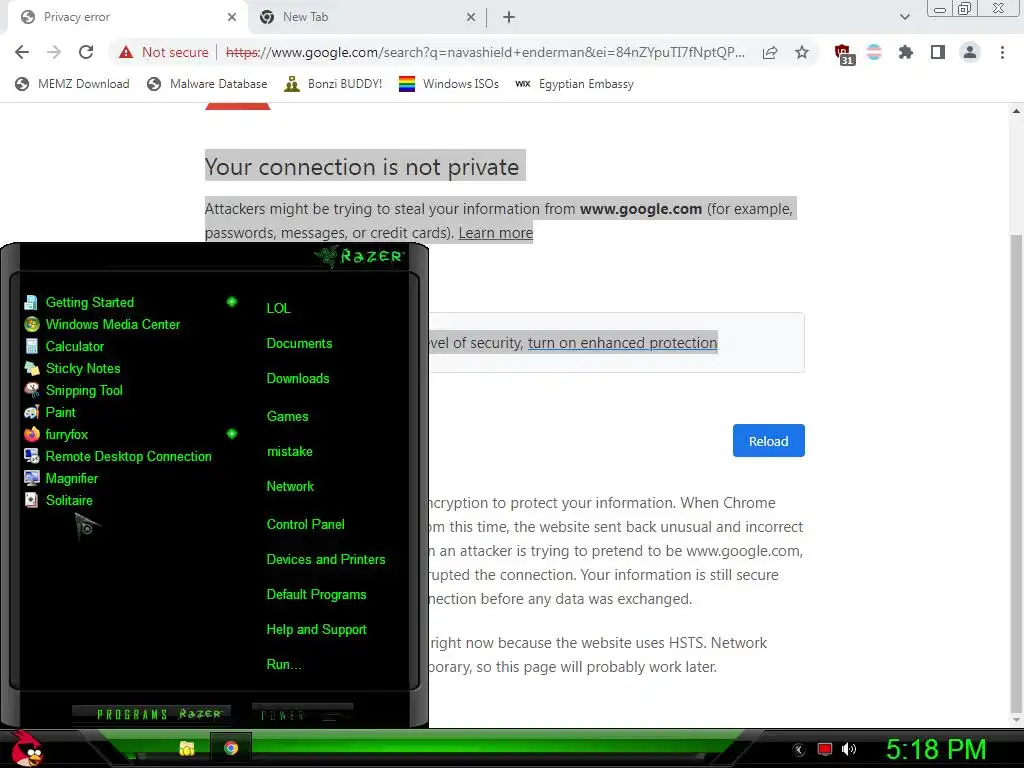Open Remote Desktop Connection
1024x768 pixels.
click(118, 456)
